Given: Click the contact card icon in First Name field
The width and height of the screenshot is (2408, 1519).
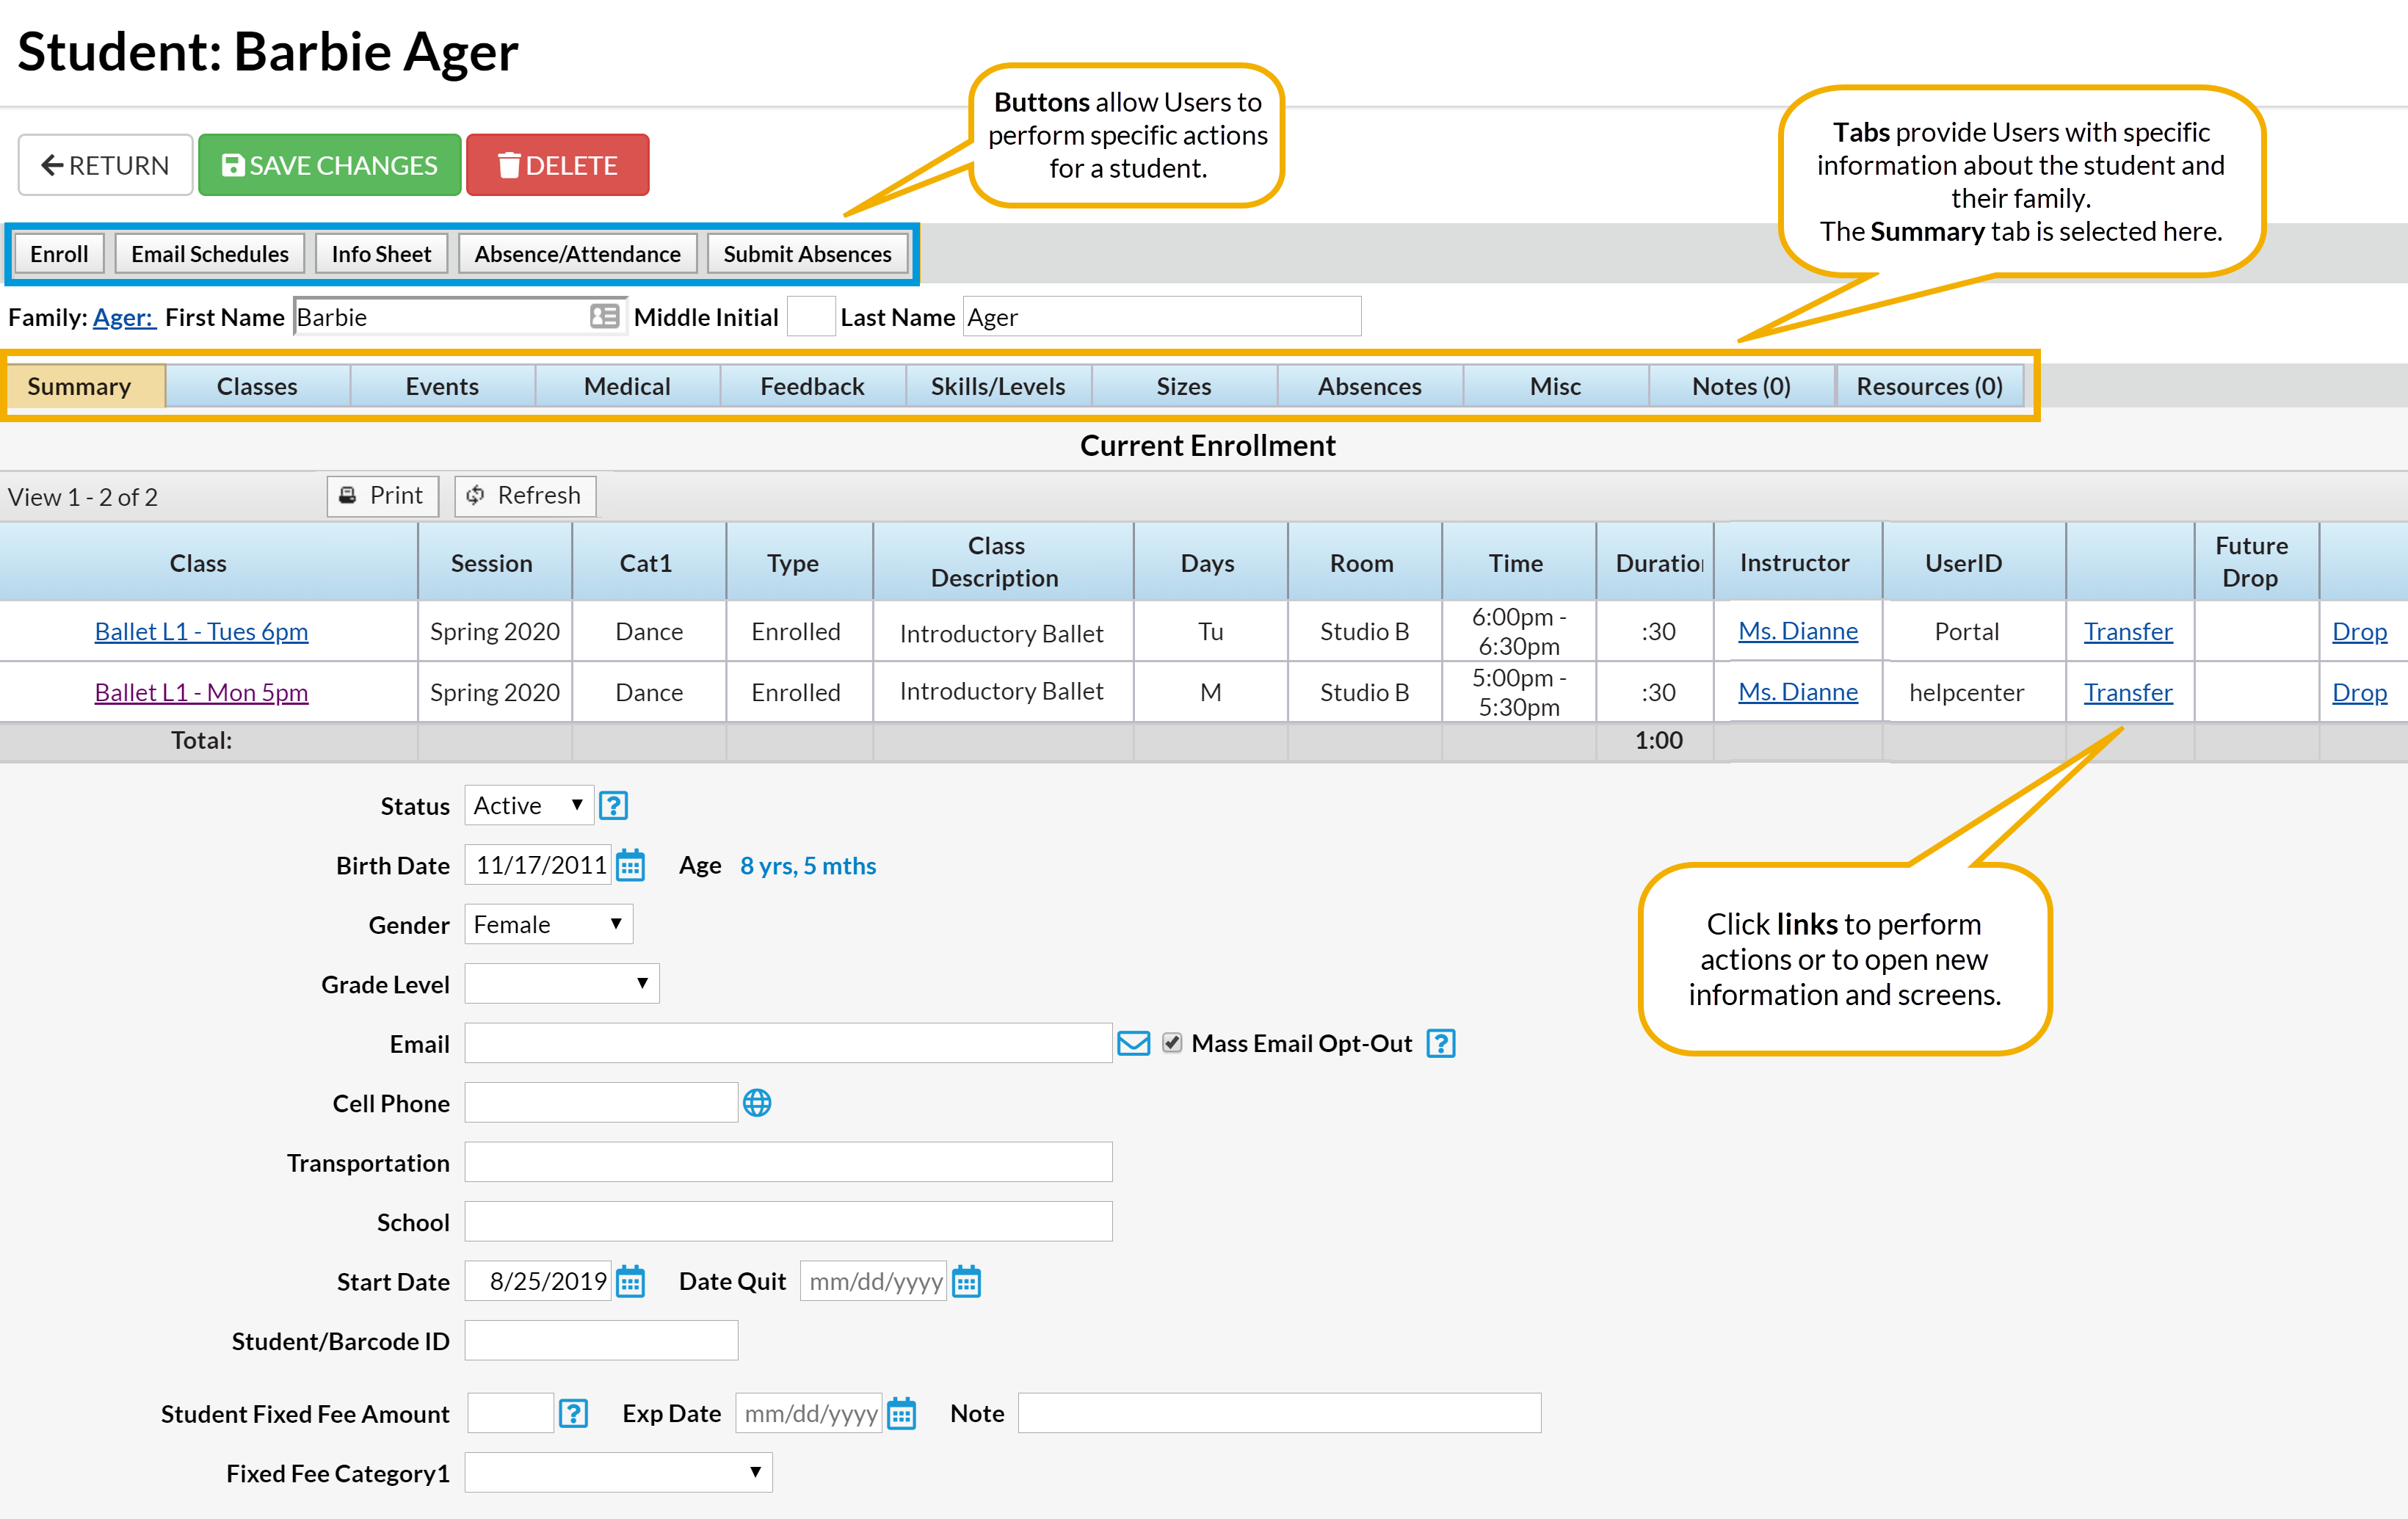Looking at the screenshot, I should [604, 317].
